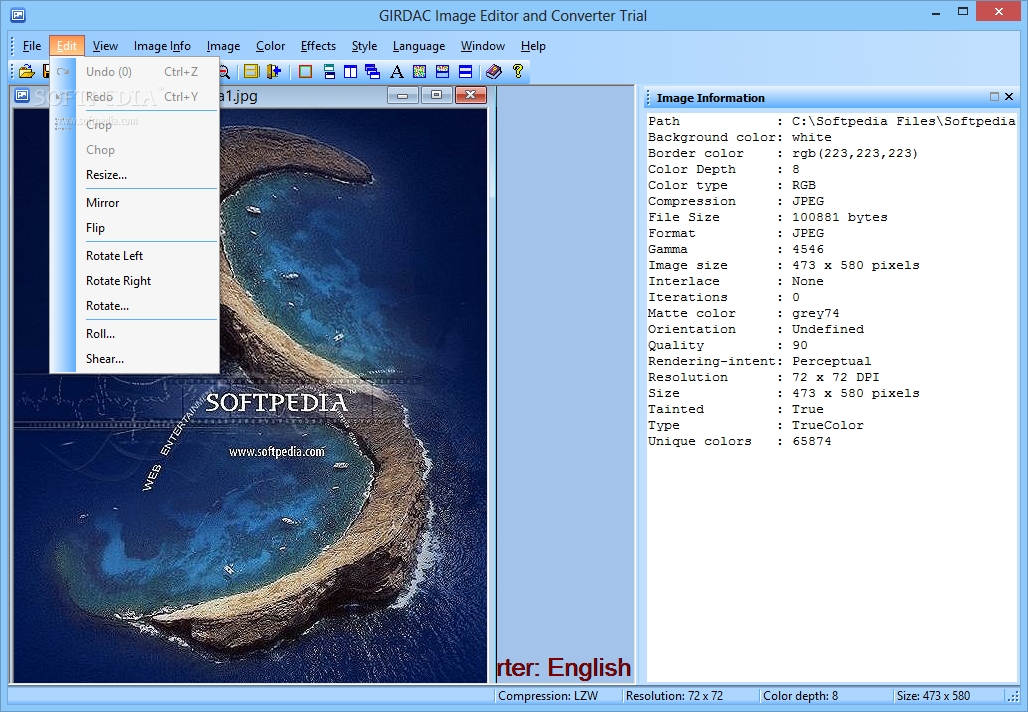
Task: Select Mirror in Edit menu
Action: pos(134,203)
